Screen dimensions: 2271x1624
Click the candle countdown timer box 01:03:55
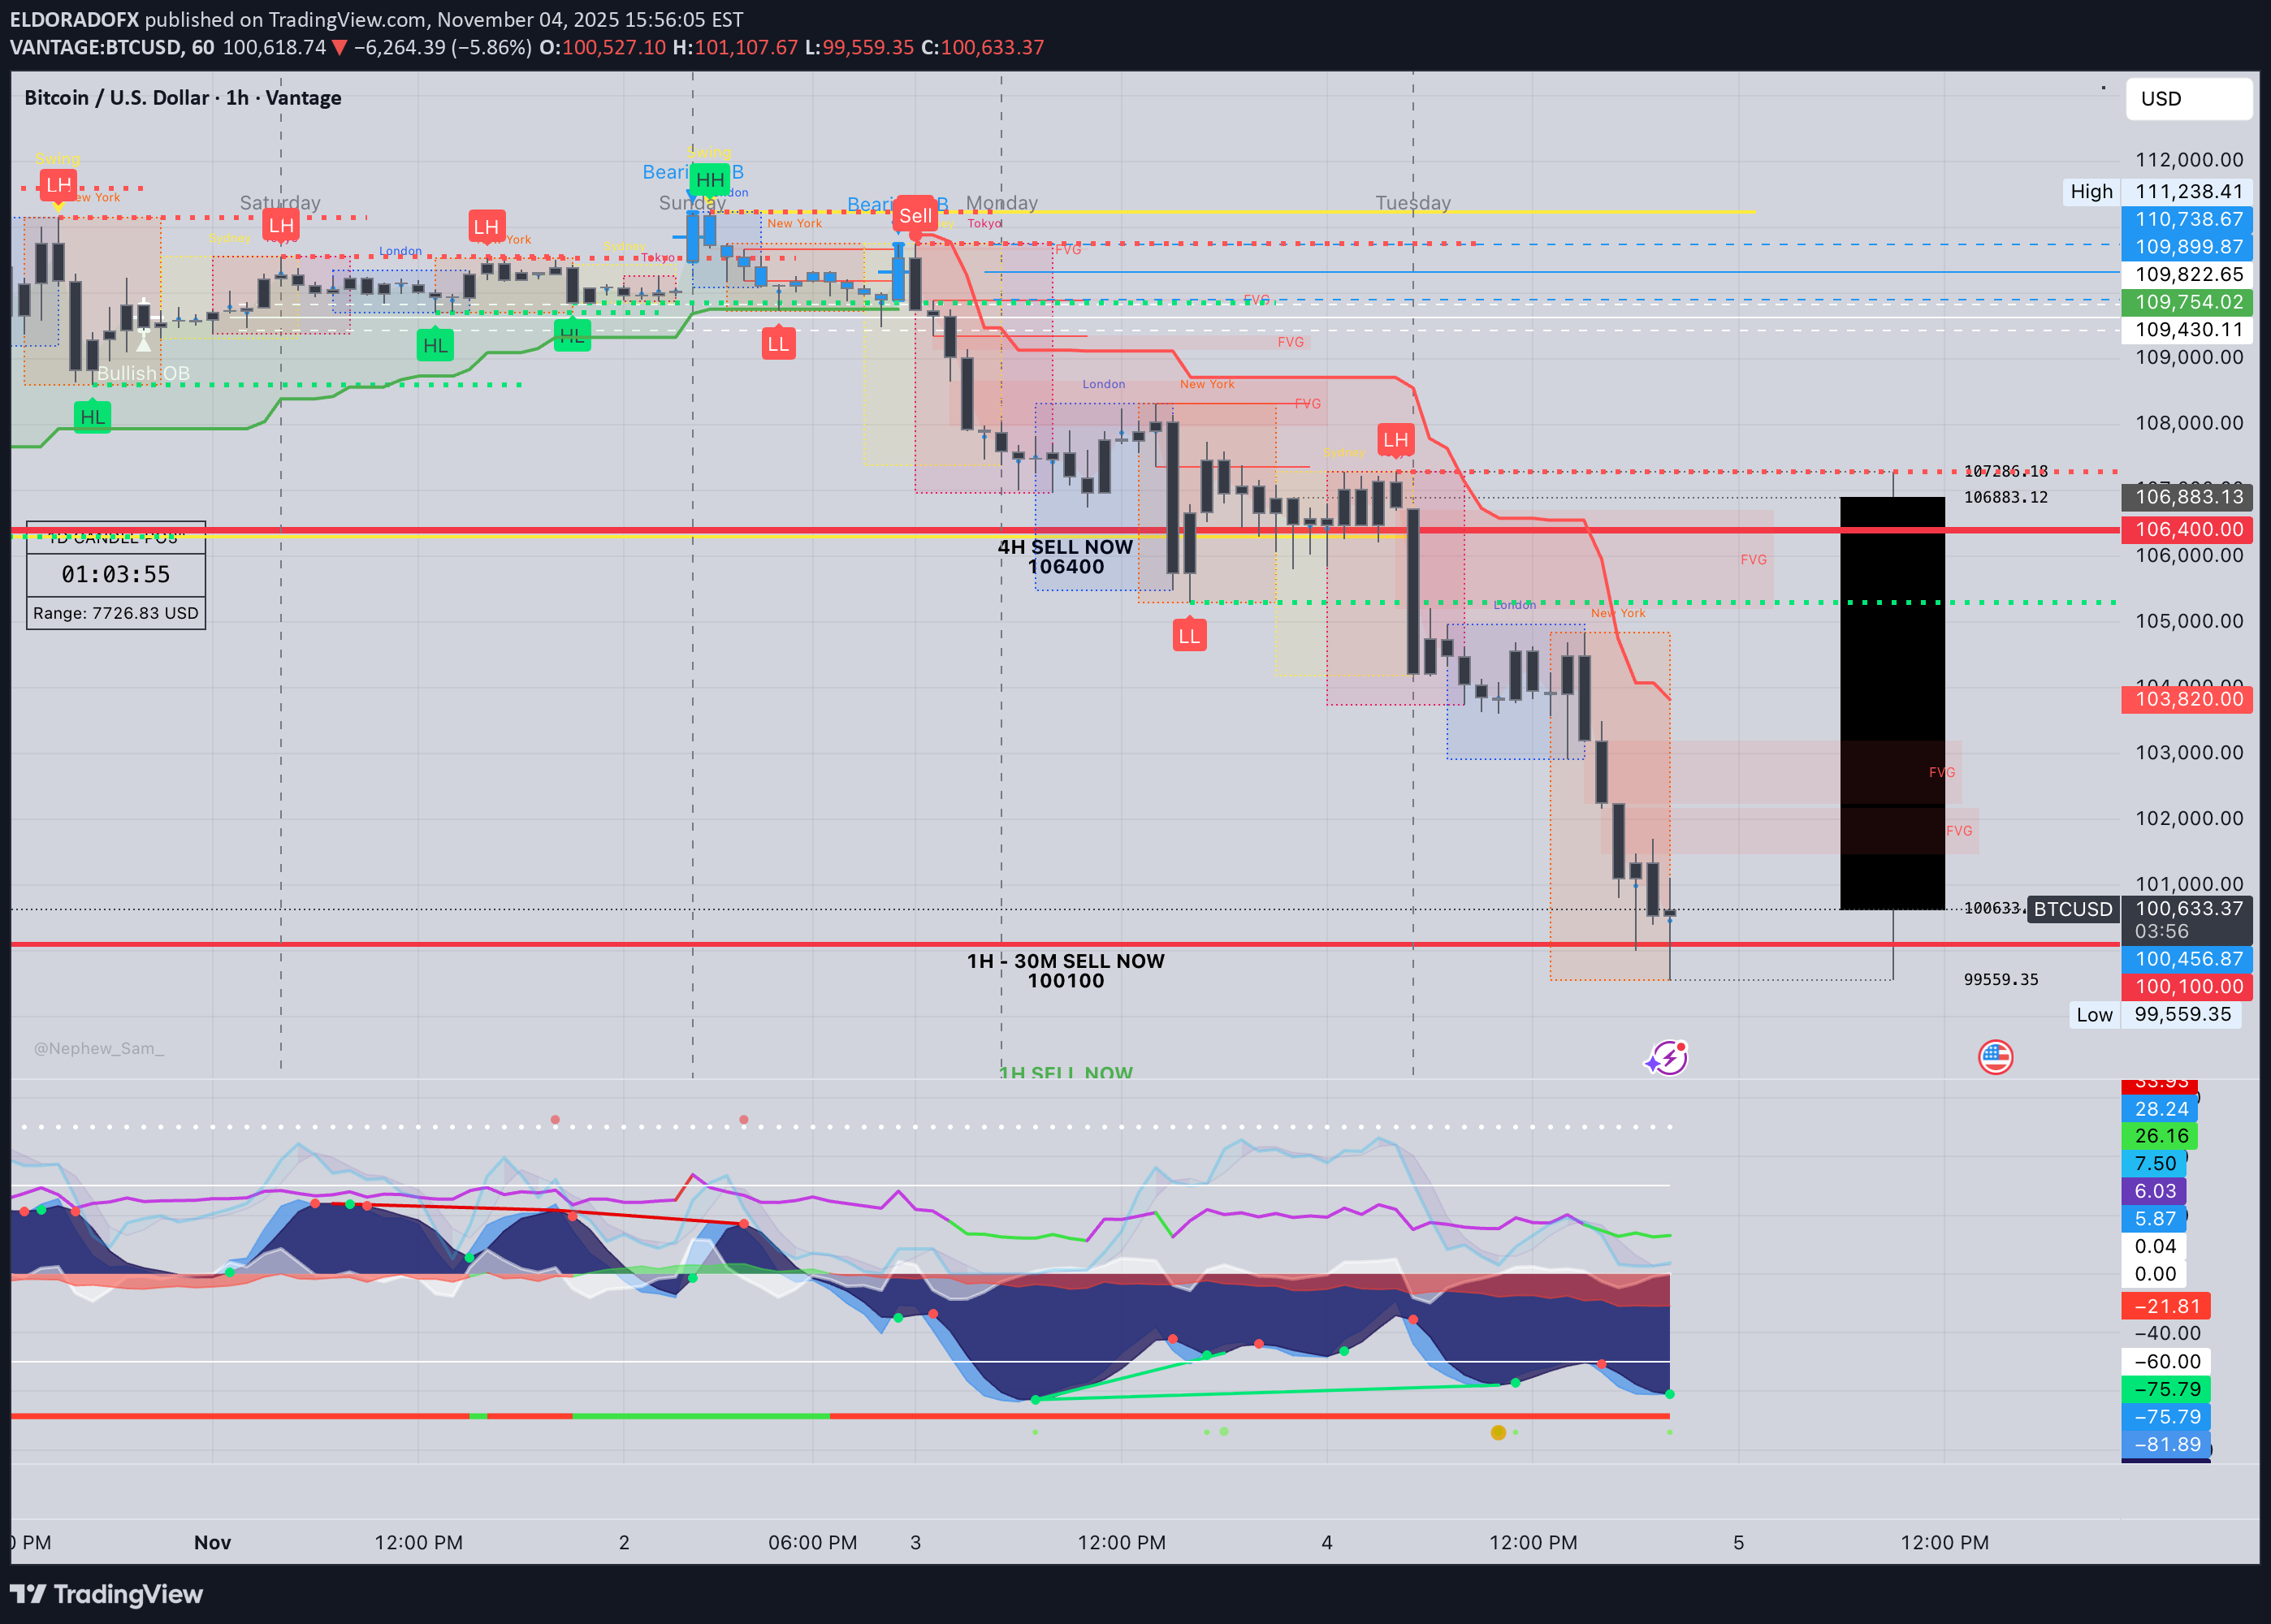(116, 574)
